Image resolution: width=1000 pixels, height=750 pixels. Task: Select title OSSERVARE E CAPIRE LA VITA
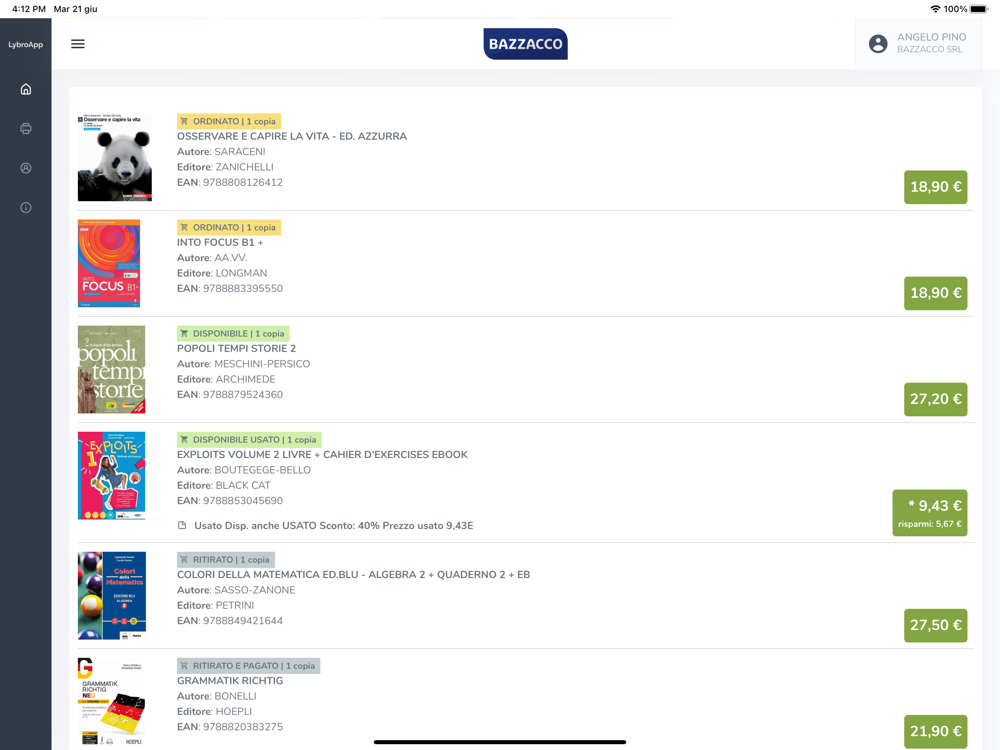(292, 136)
